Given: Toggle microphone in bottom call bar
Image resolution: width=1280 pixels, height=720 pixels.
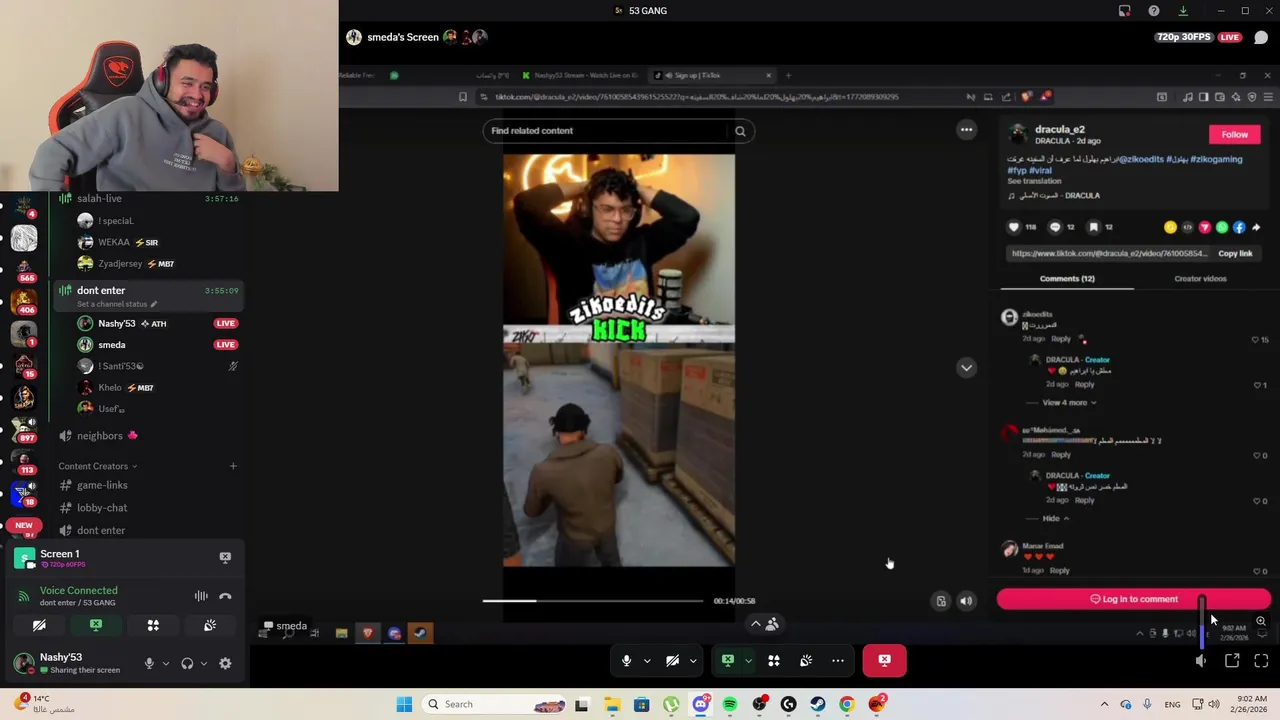Looking at the screenshot, I should point(626,660).
